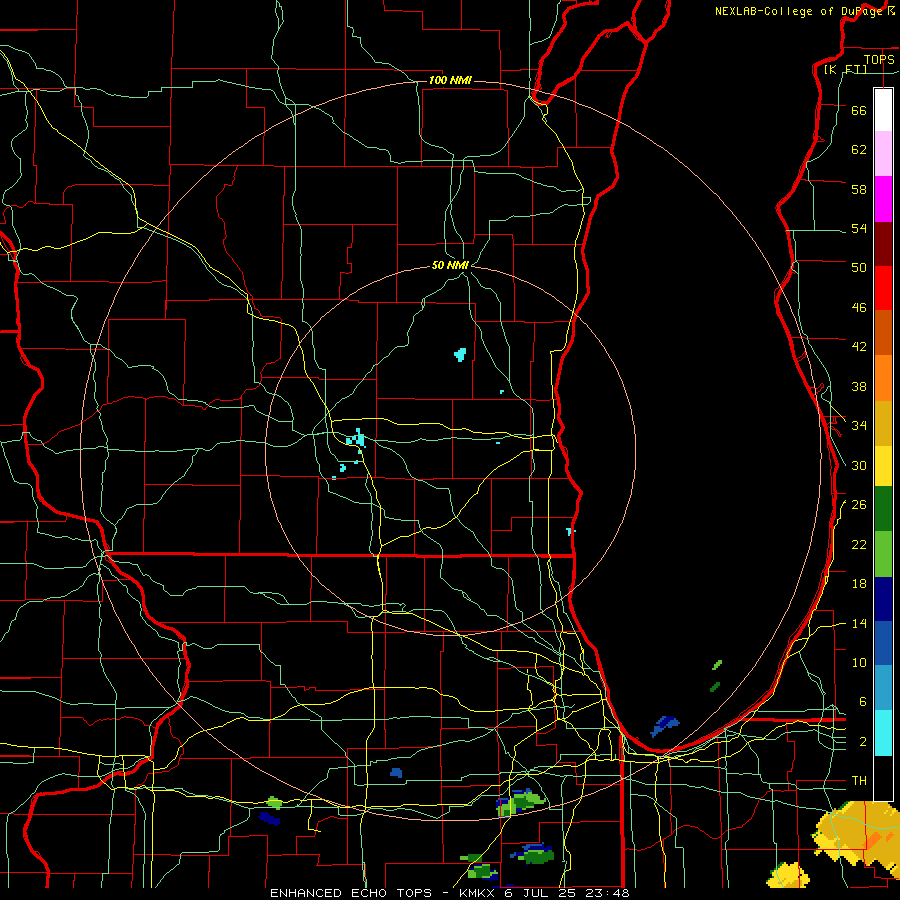Click the legend value "42"
This screenshot has width=900, height=900.
coord(859,347)
